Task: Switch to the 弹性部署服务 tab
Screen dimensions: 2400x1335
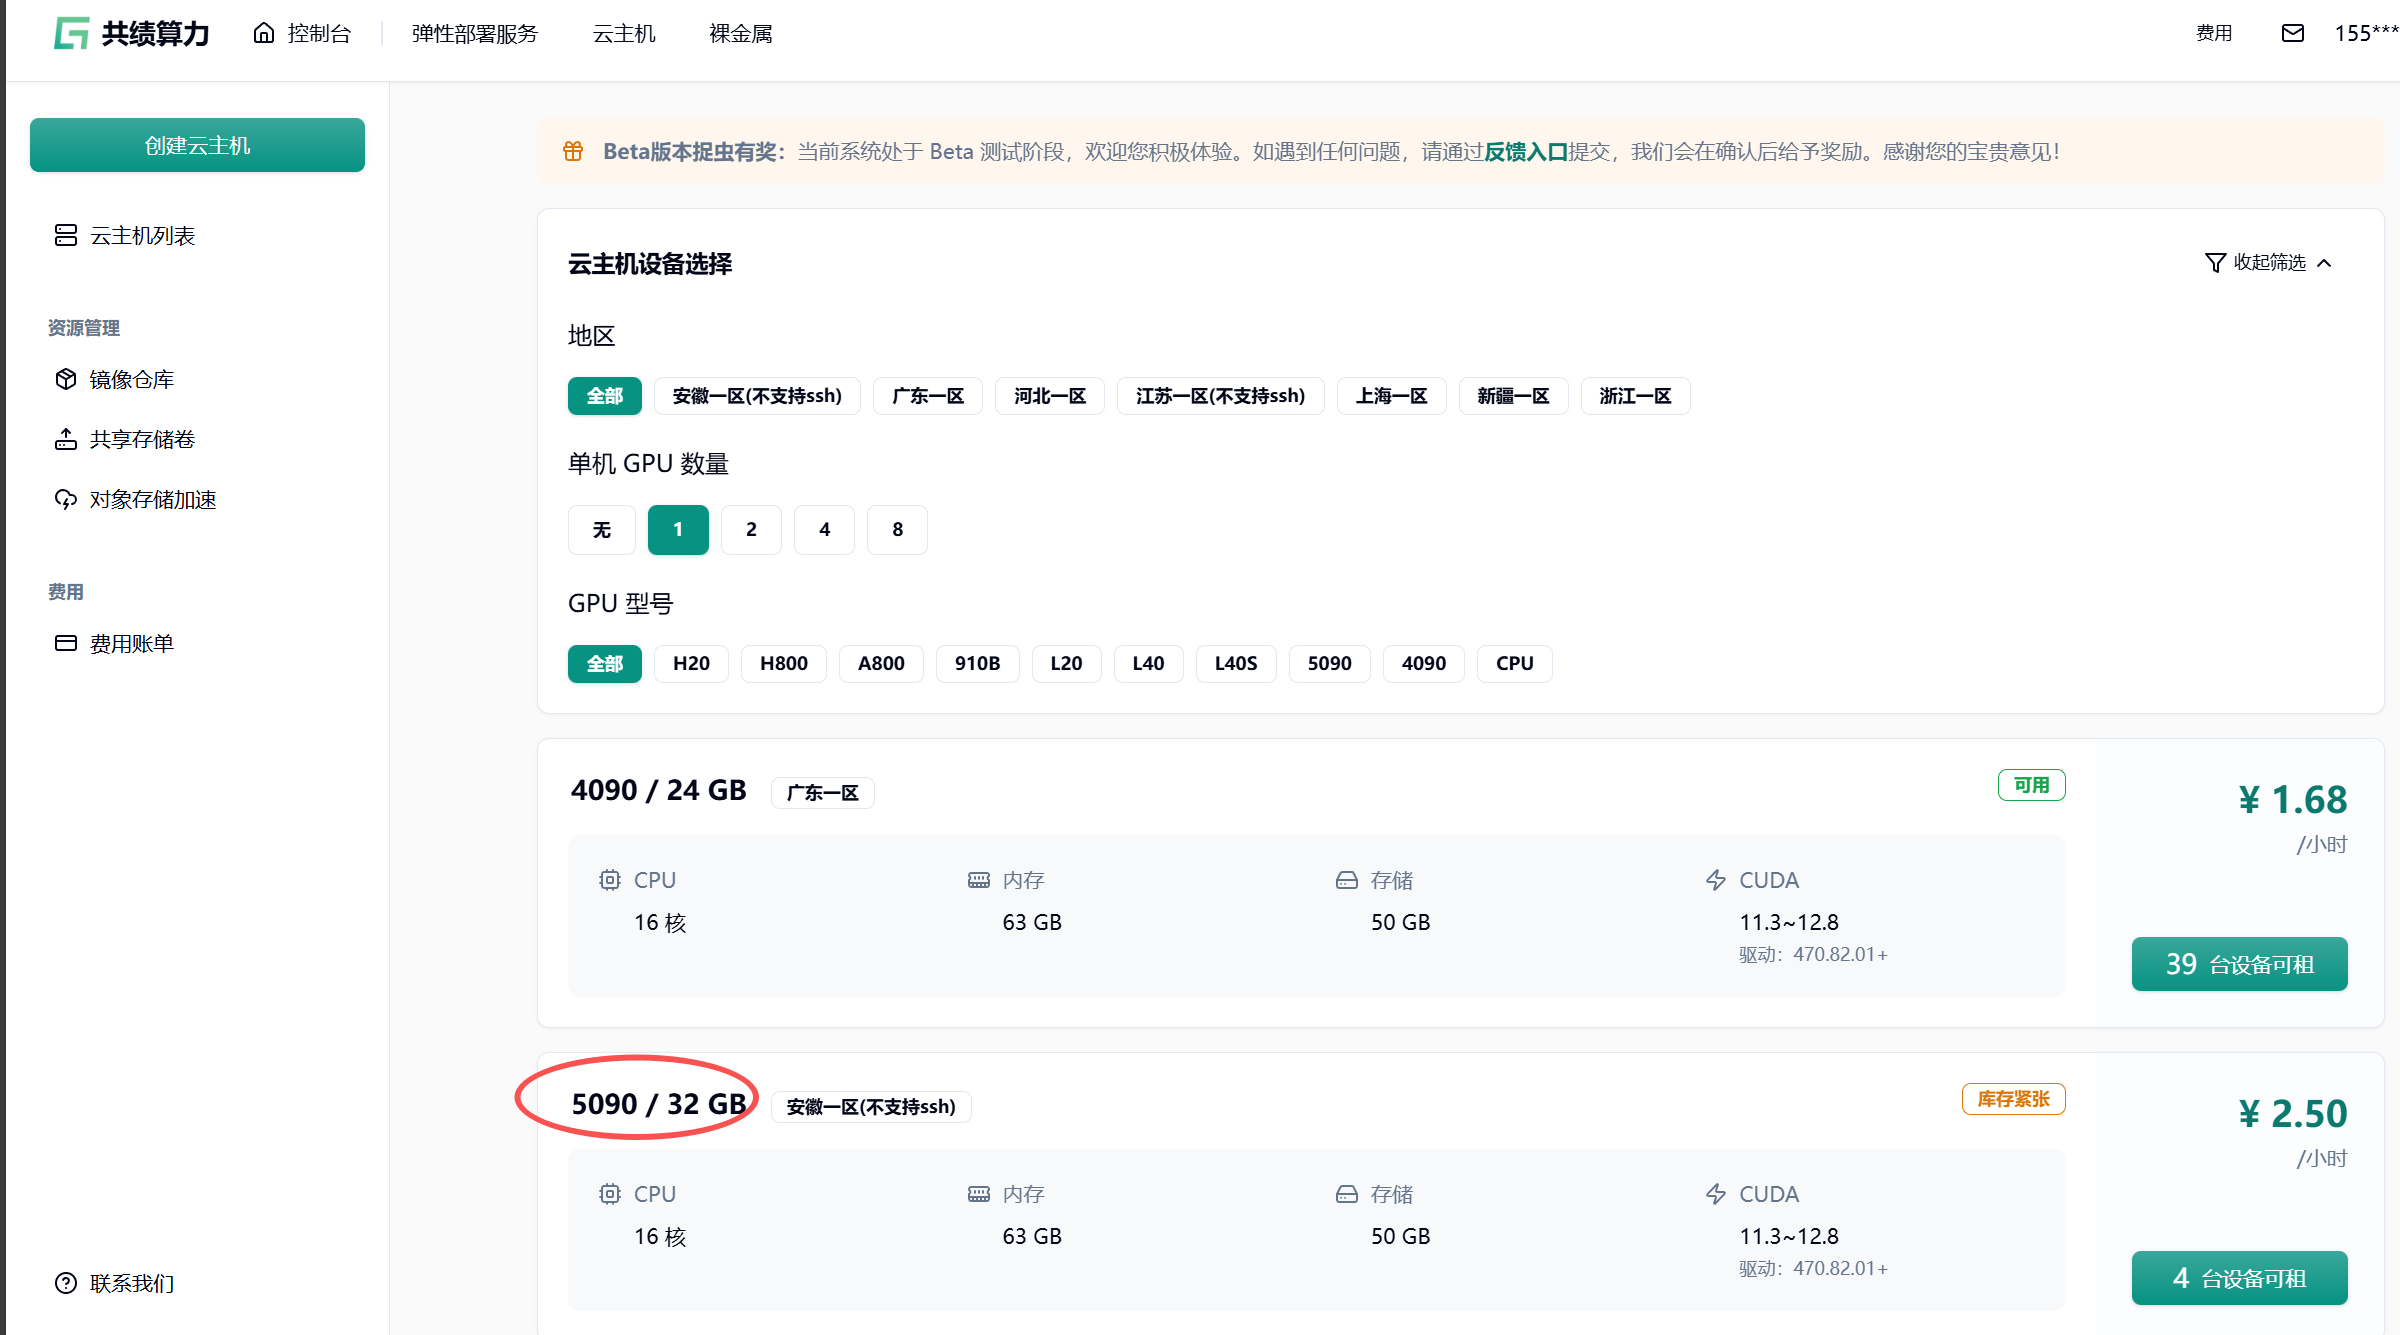Action: (475, 33)
